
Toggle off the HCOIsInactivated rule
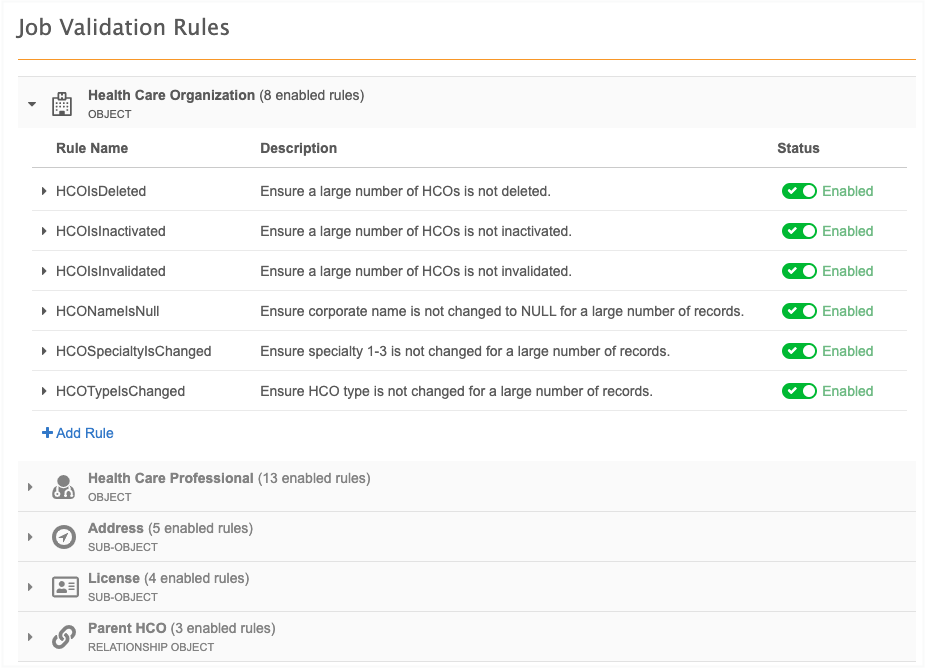799,231
